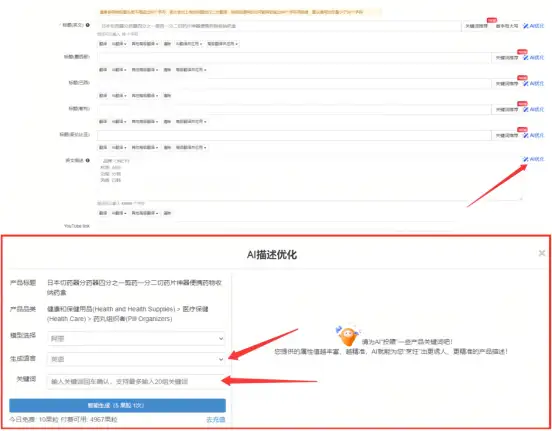Click AI优化 beside the 产品描述 text area
Image resolution: width=552 pixels, height=431 pixels.
pyautogui.click(x=533, y=159)
